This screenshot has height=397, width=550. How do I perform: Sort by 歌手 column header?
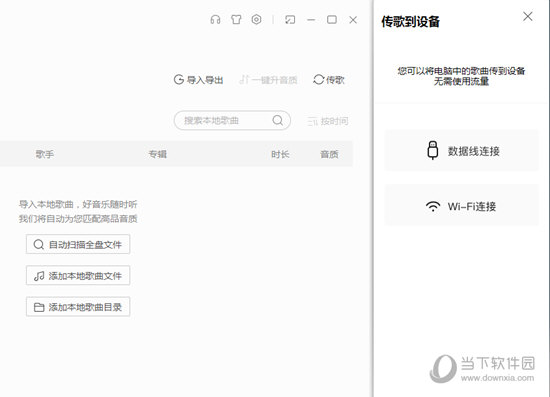45,154
